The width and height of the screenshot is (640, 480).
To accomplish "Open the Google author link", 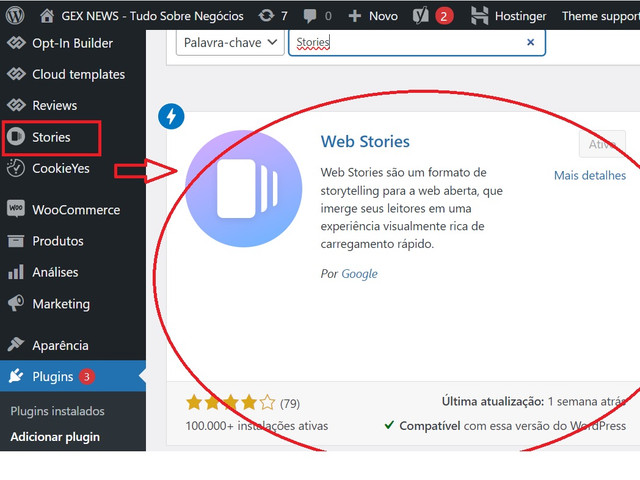I will 359,273.
